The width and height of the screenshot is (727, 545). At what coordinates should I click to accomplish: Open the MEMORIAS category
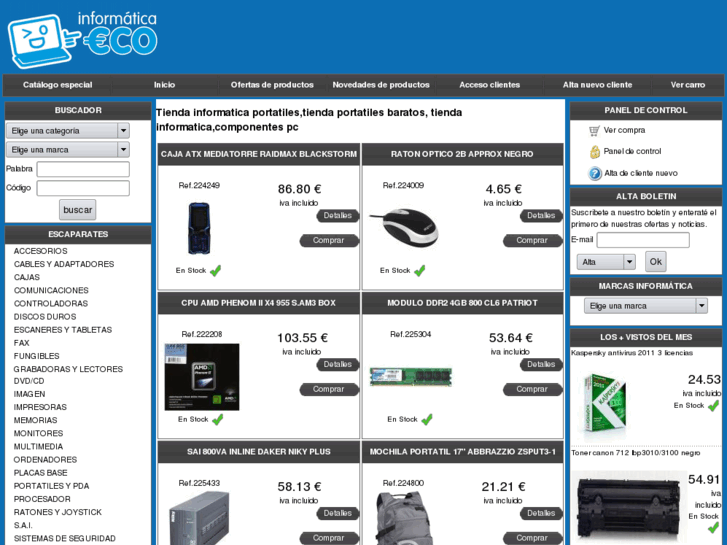point(35,420)
